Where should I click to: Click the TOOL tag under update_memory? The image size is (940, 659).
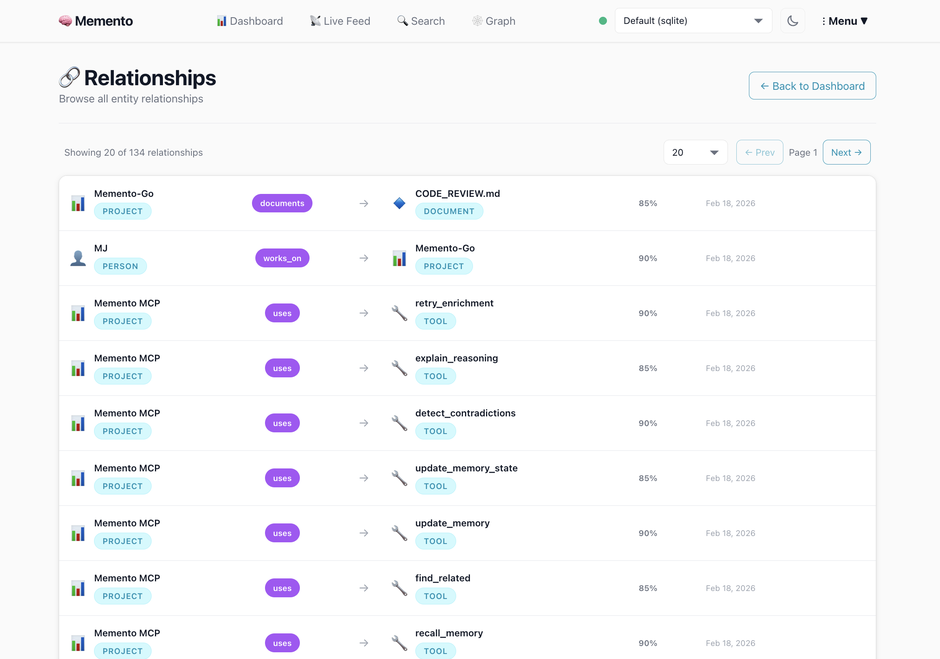436,541
